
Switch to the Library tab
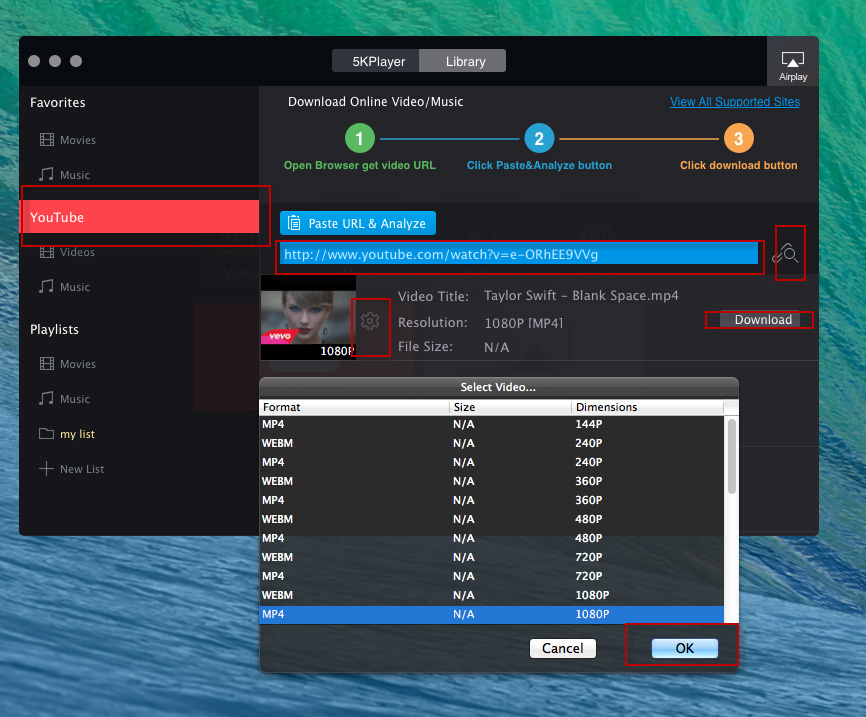point(463,61)
